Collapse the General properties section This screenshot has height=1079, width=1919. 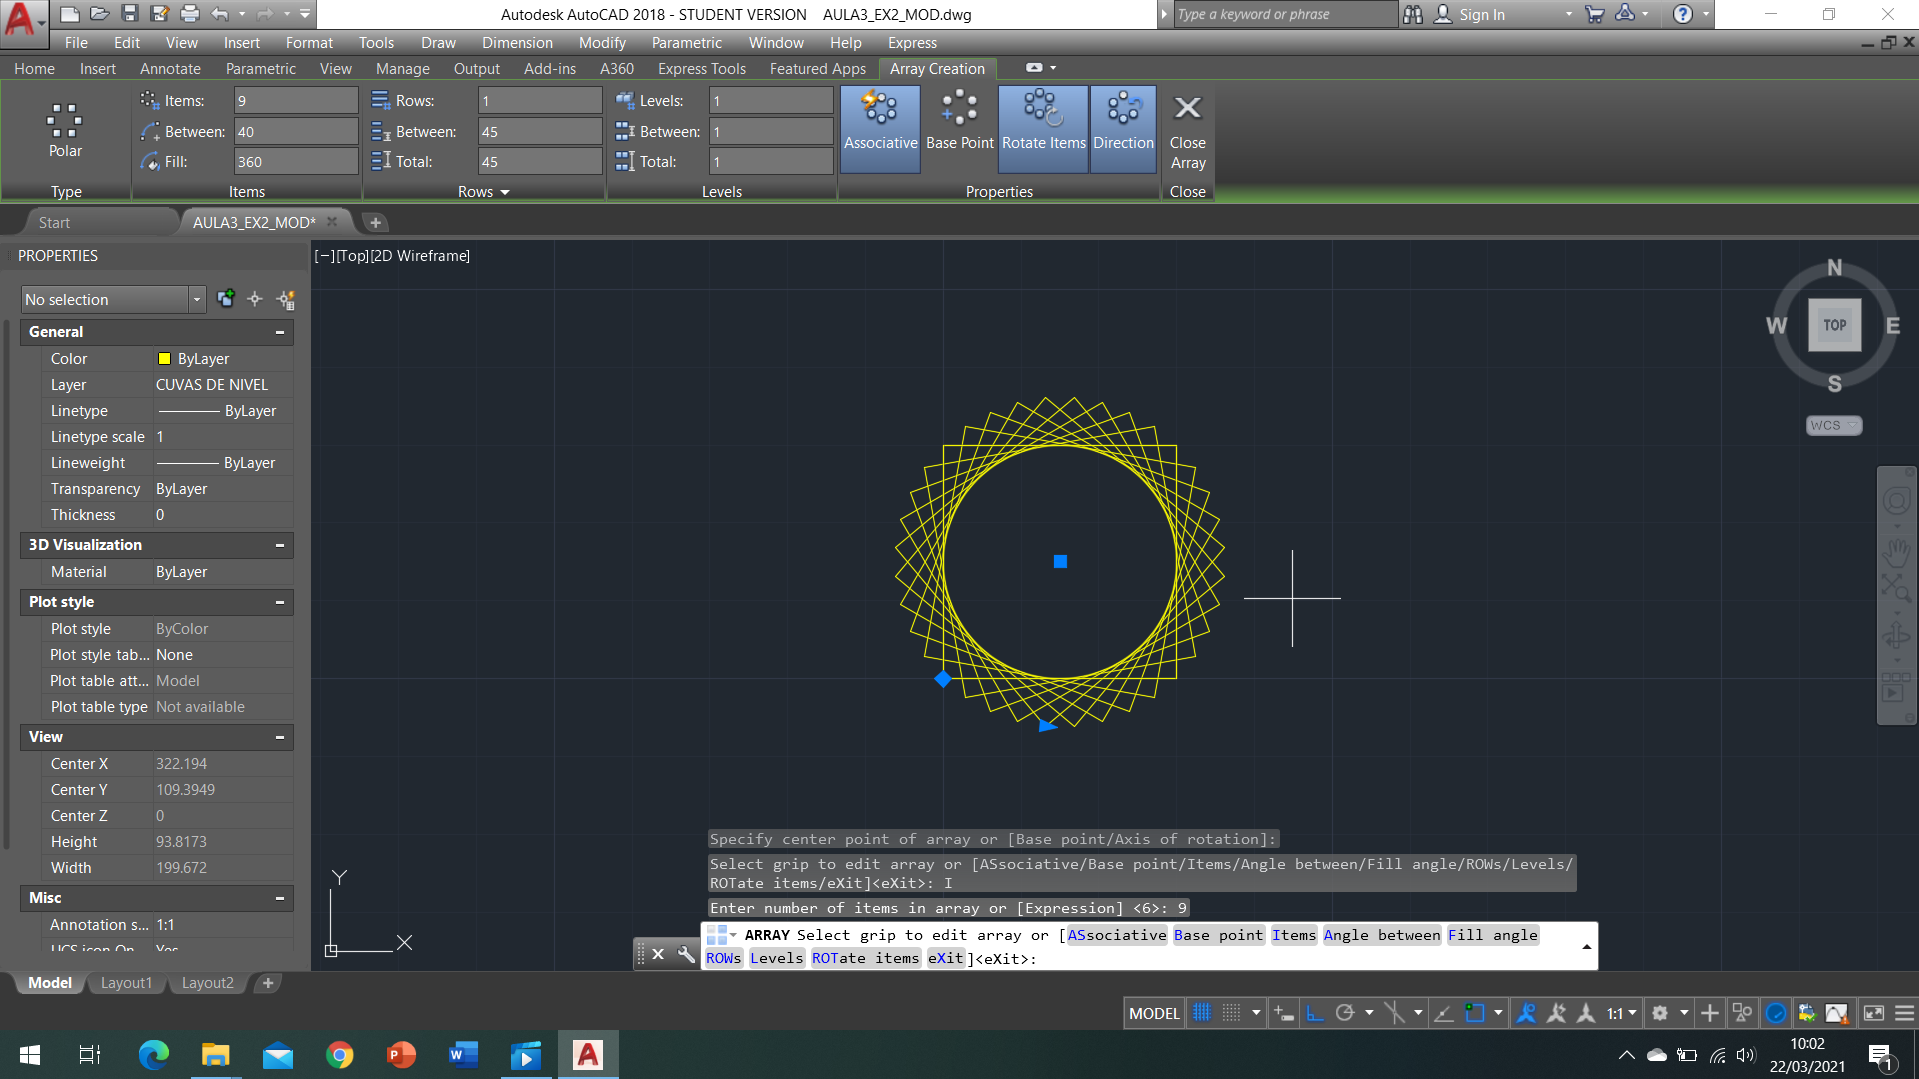pos(280,332)
